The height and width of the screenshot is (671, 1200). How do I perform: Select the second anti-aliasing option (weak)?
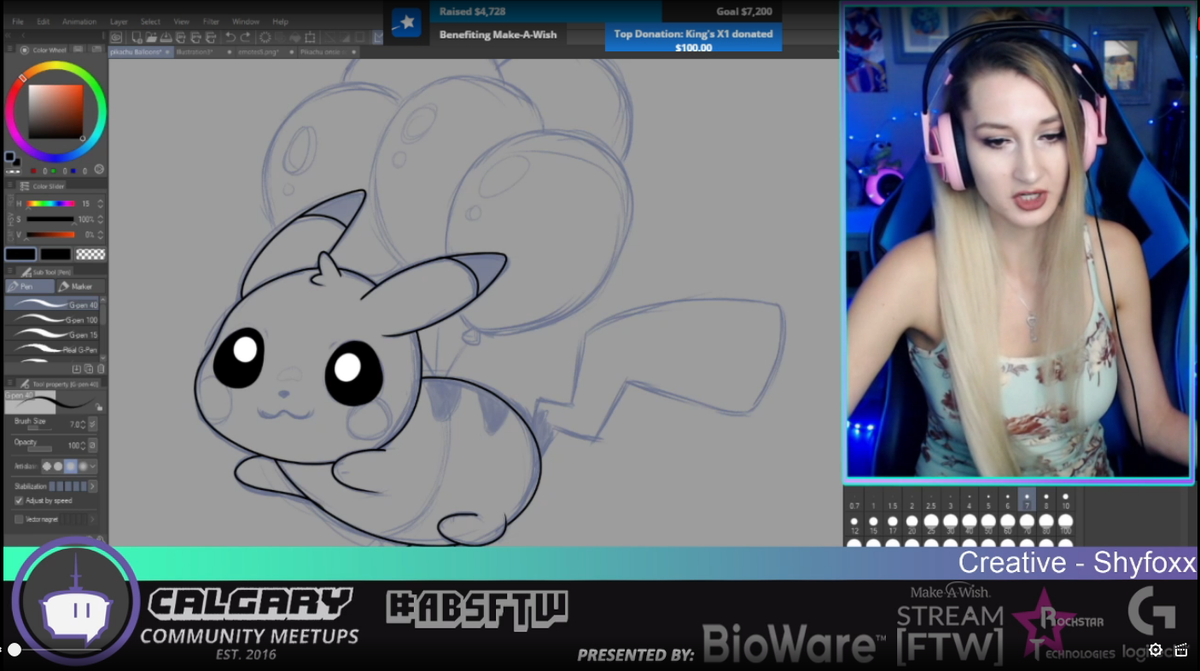click(58, 466)
